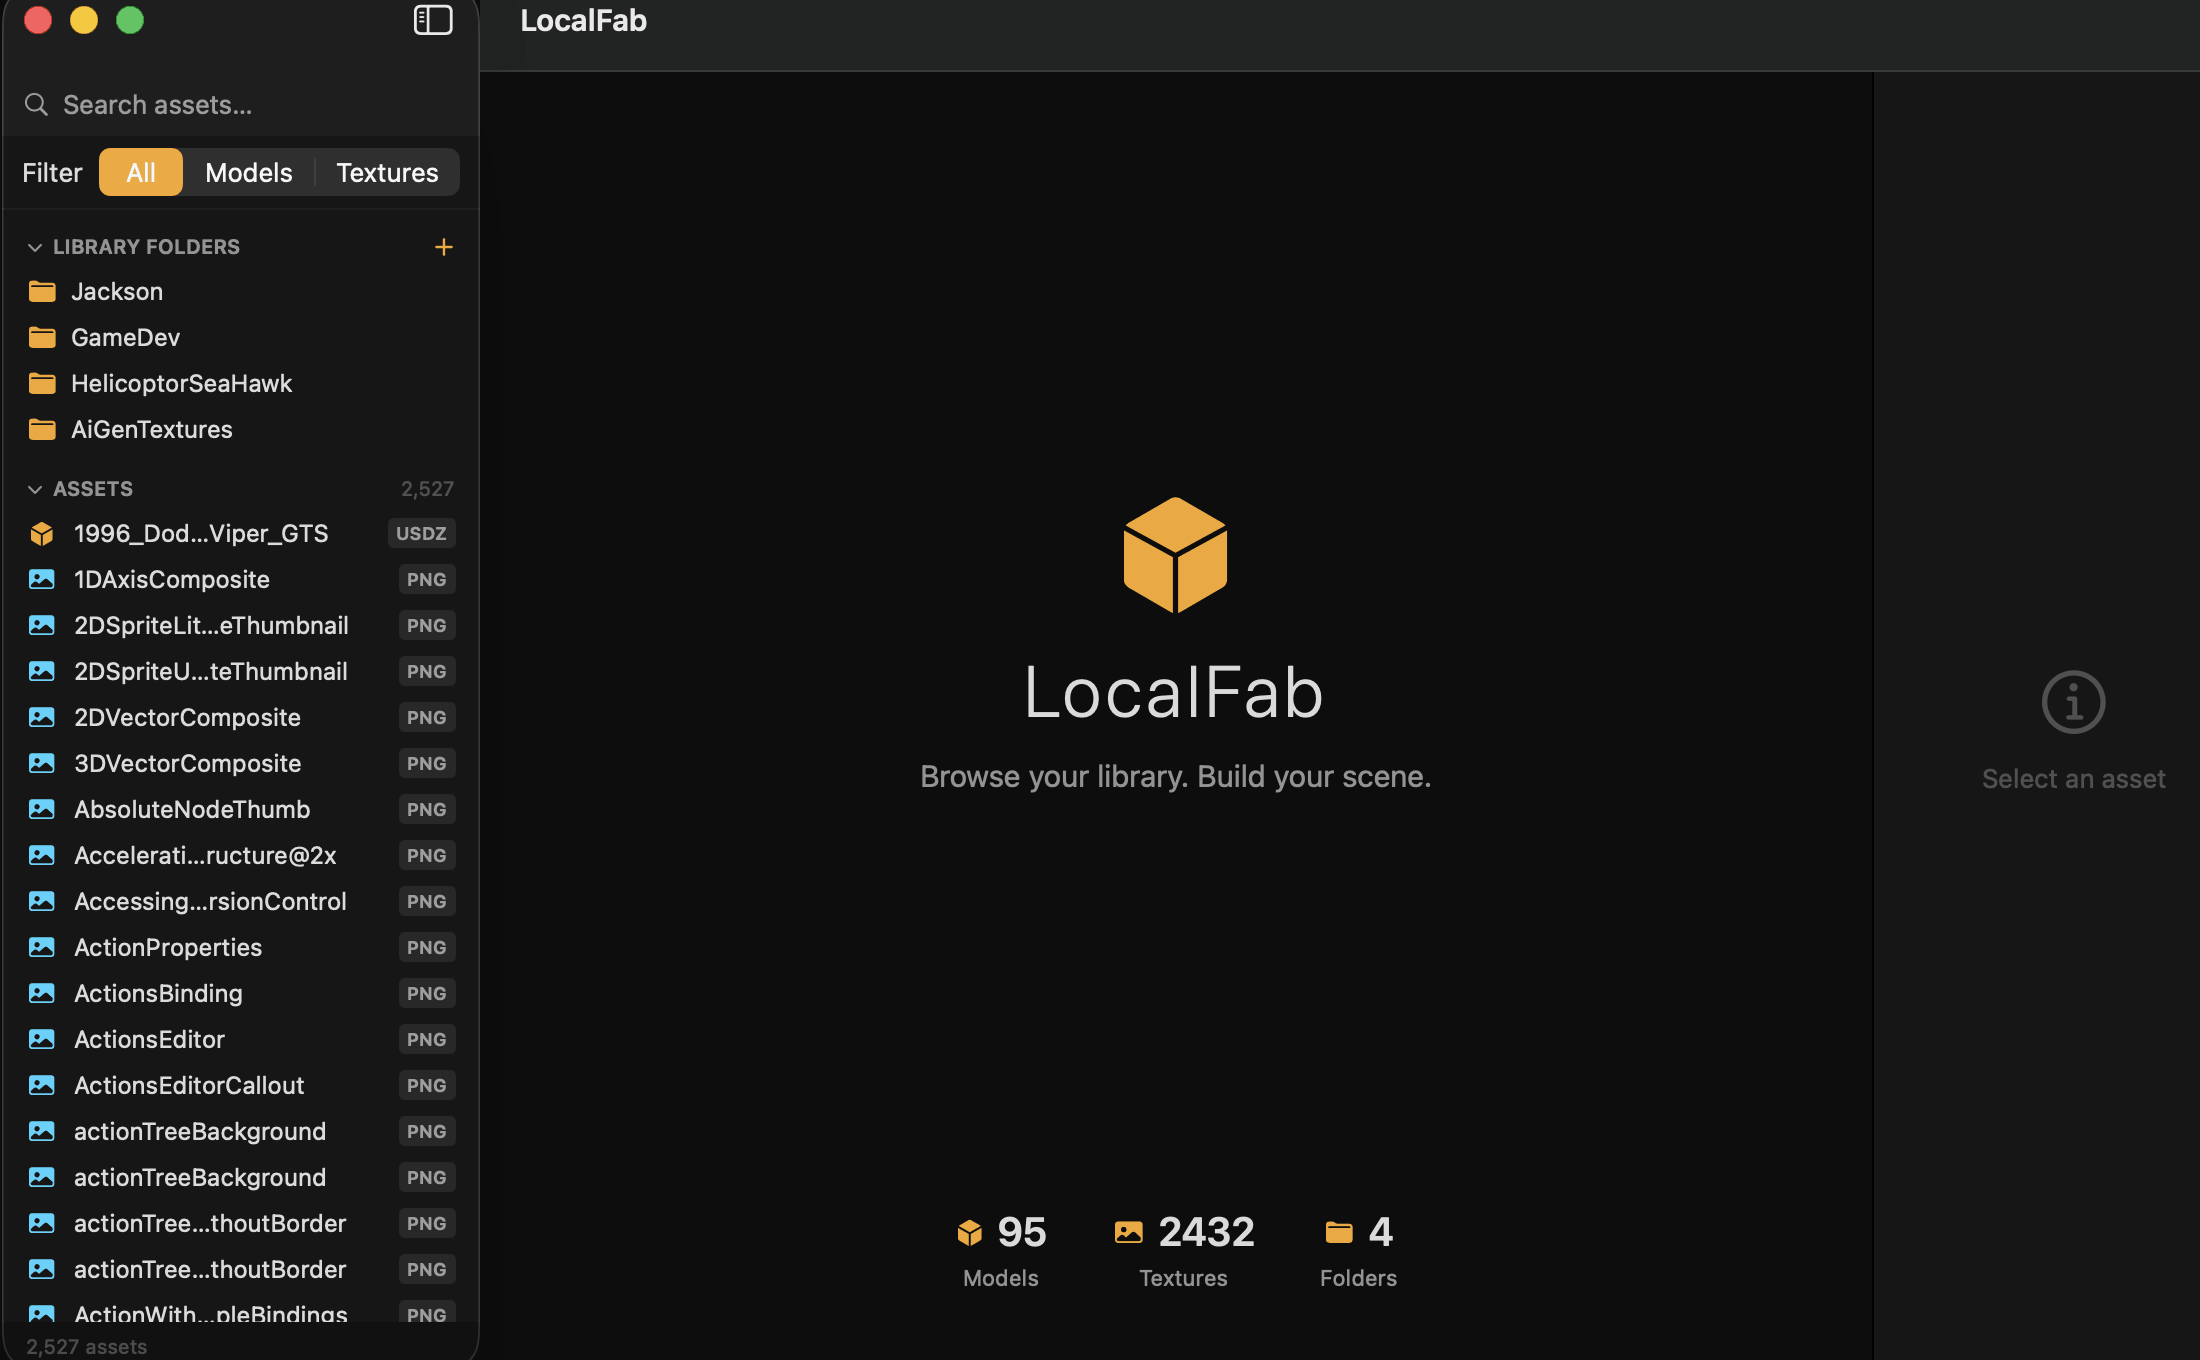Select the All filter tab
The width and height of the screenshot is (2200, 1360).
(x=141, y=172)
